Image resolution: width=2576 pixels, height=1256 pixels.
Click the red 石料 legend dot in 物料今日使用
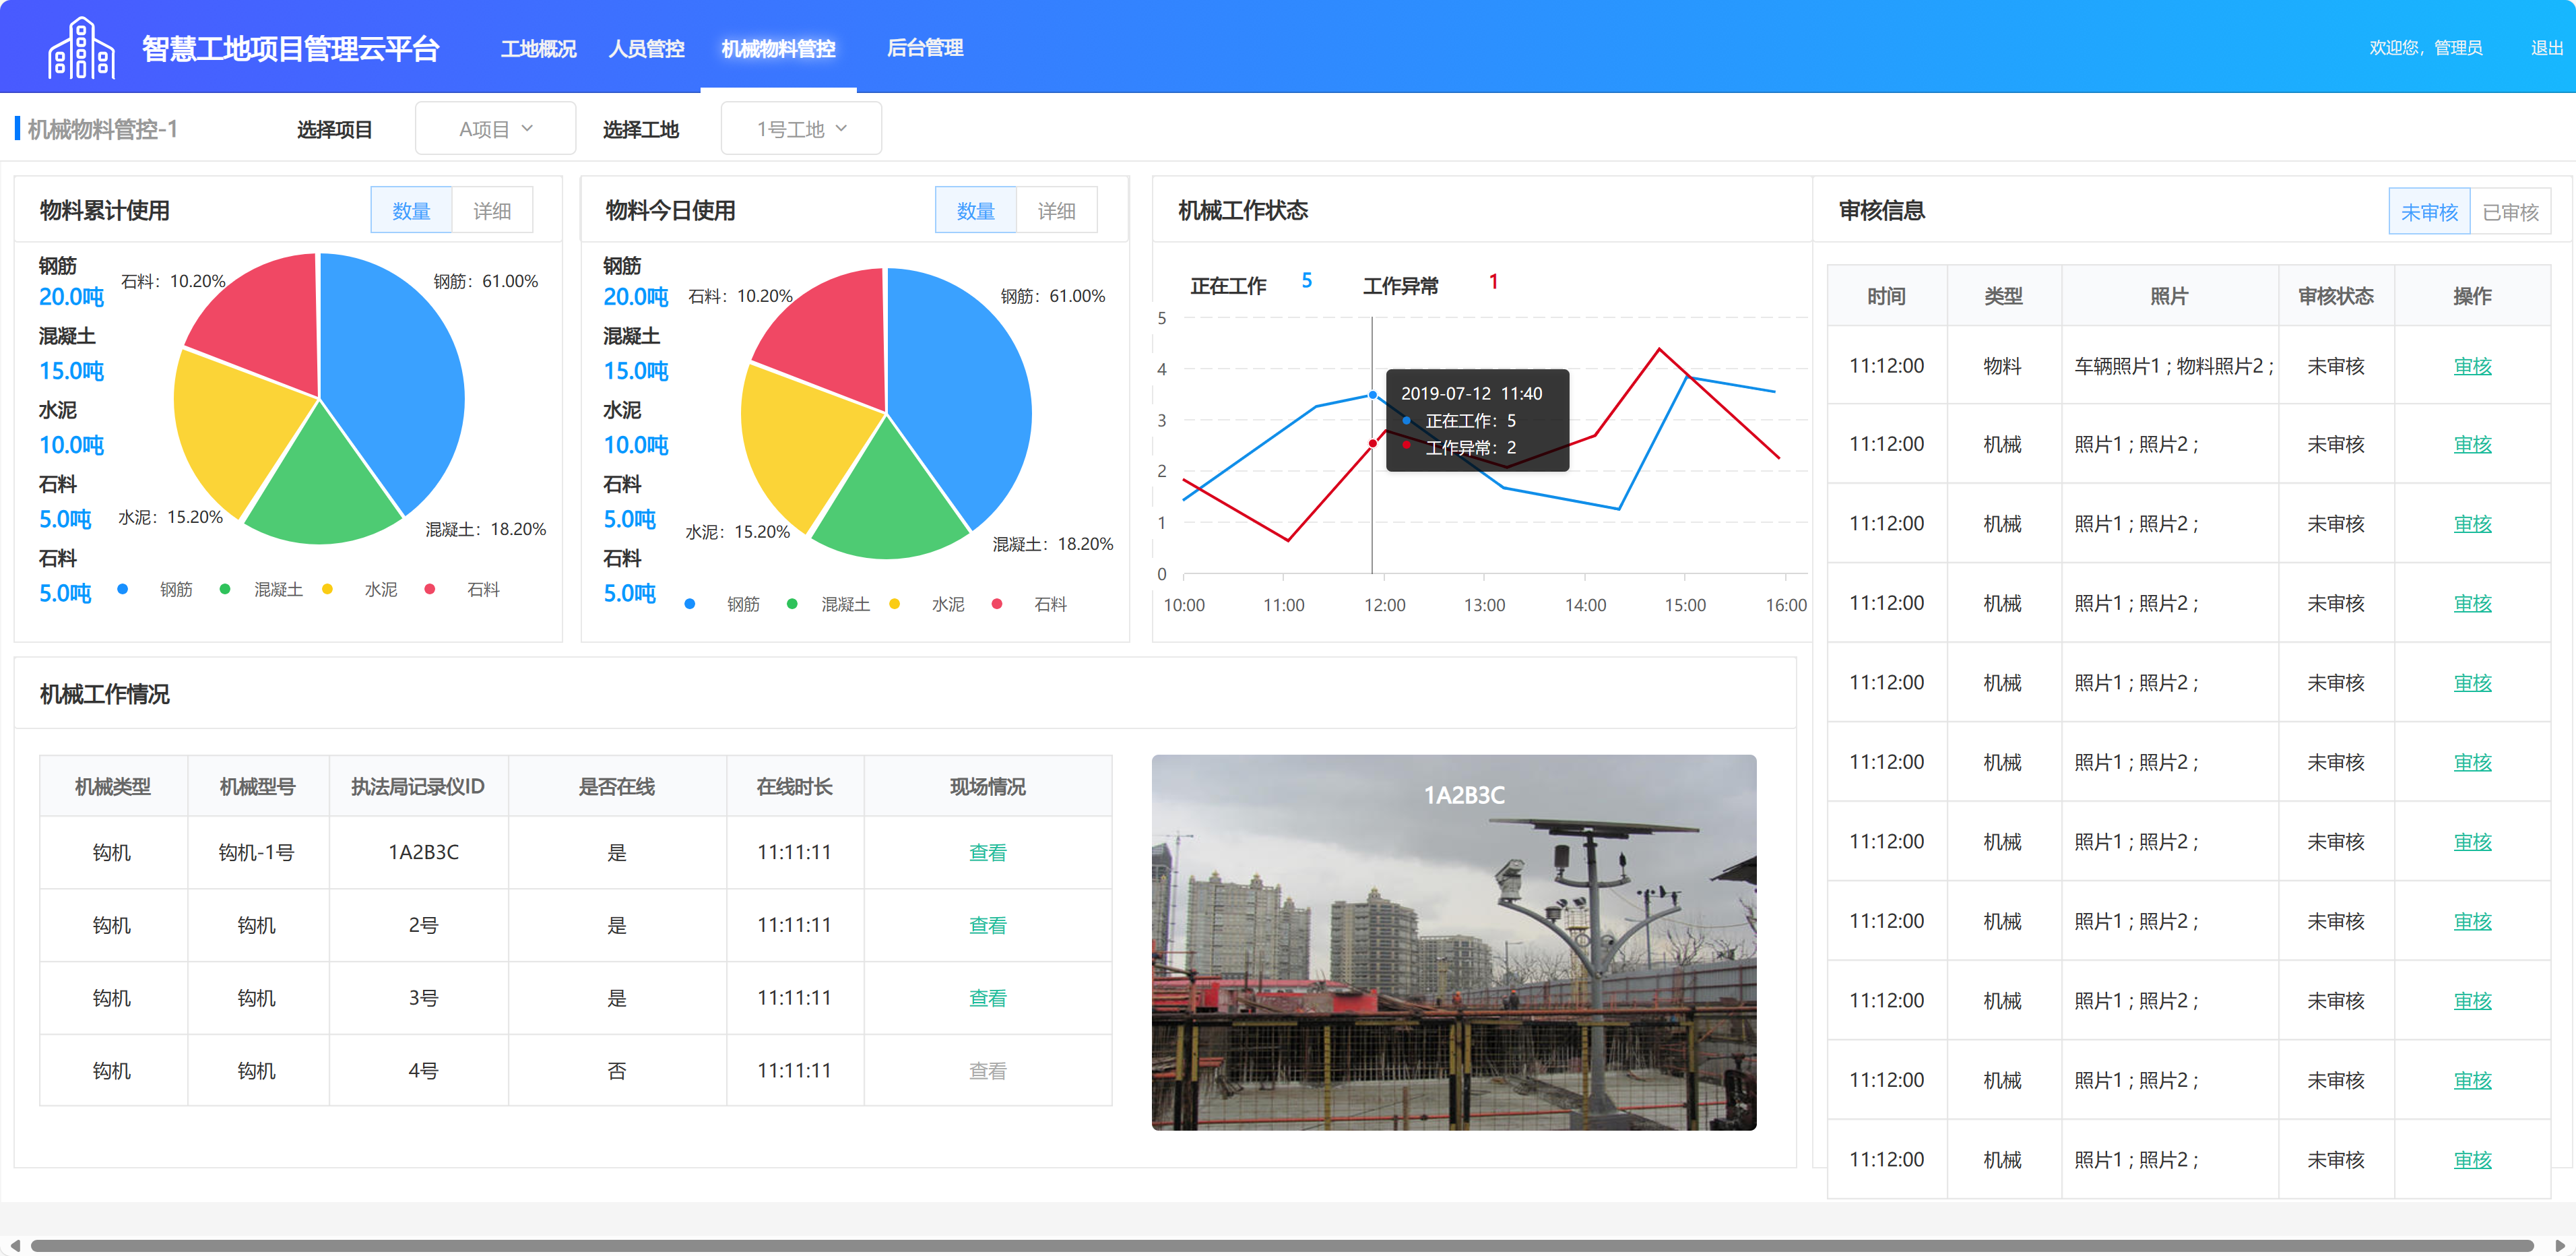(997, 603)
